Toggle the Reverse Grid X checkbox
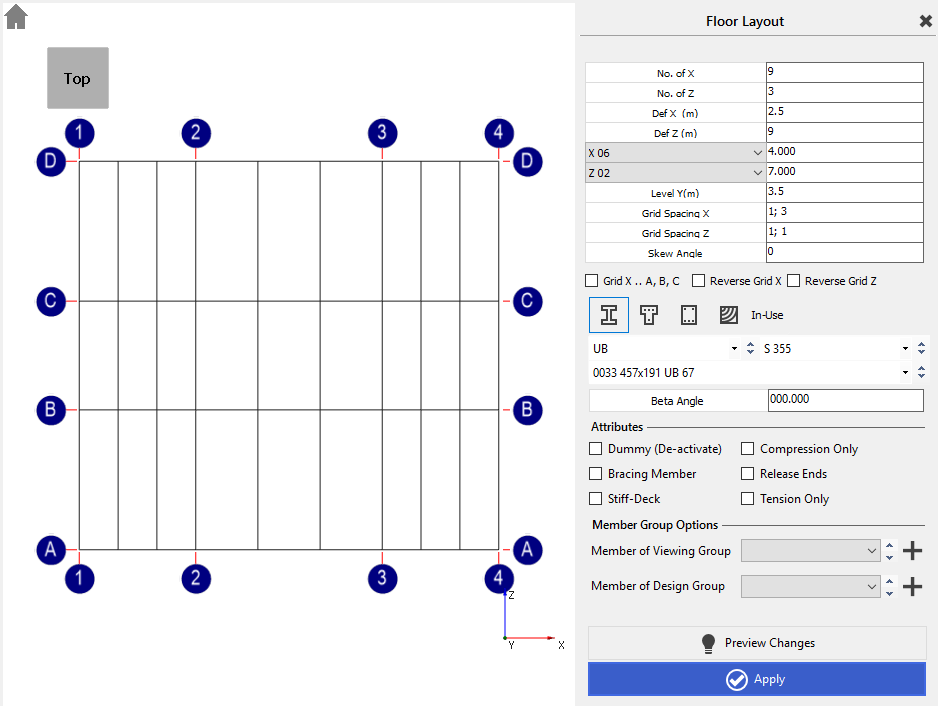Image resolution: width=938 pixels, height=706 pixels. (700, 281)
